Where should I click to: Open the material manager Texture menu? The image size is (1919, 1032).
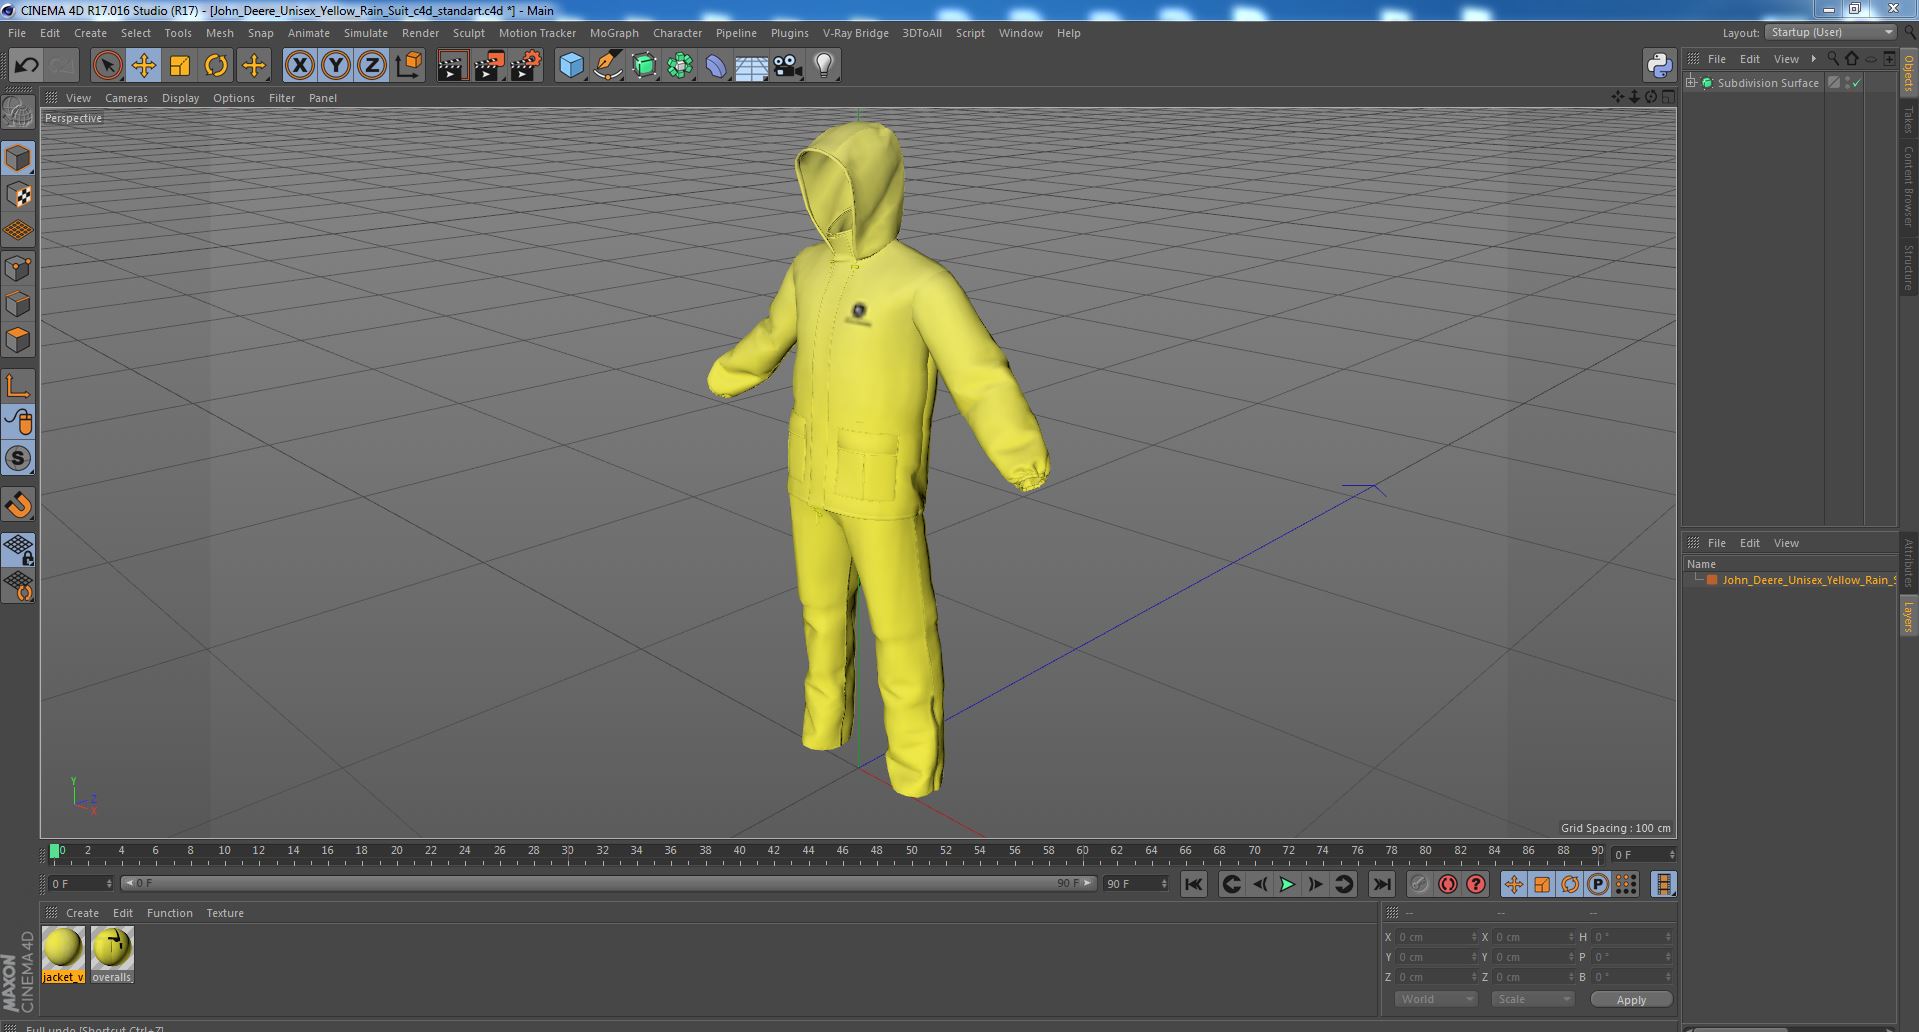225,913
